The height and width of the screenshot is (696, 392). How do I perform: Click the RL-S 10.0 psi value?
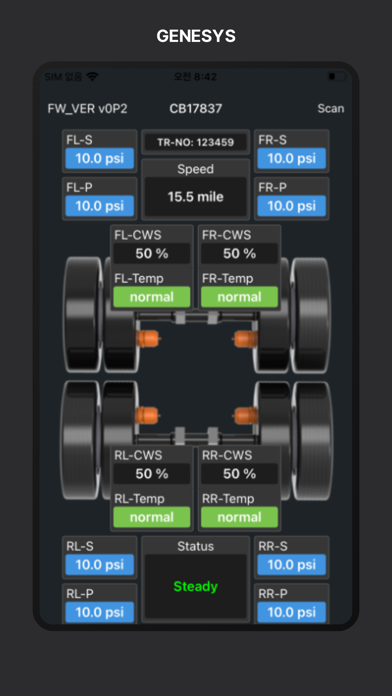(99, 565)
